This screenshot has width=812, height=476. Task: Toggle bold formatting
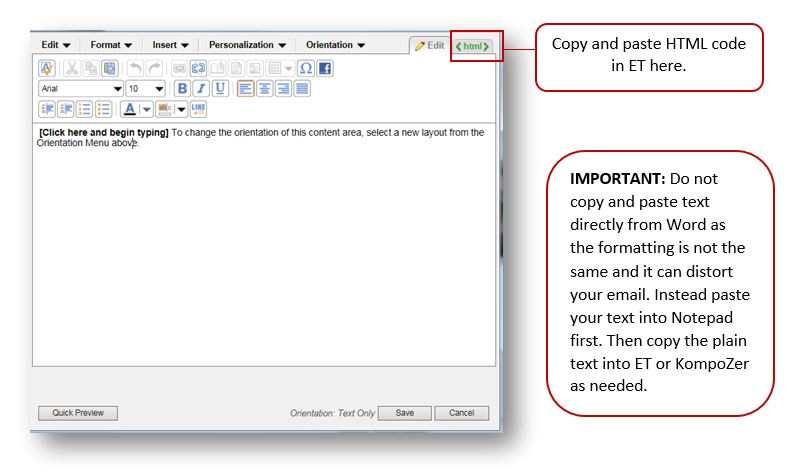[x=182, y=89]
